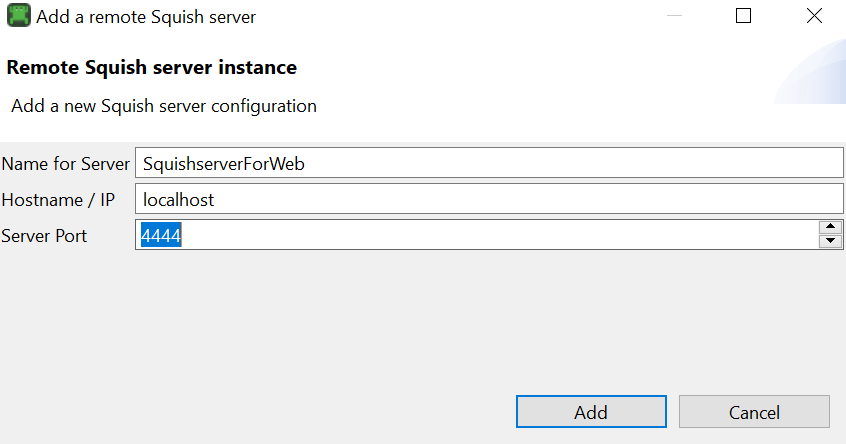Click into the Hostname / IP field
846x444 pixels.
point(490,200)
